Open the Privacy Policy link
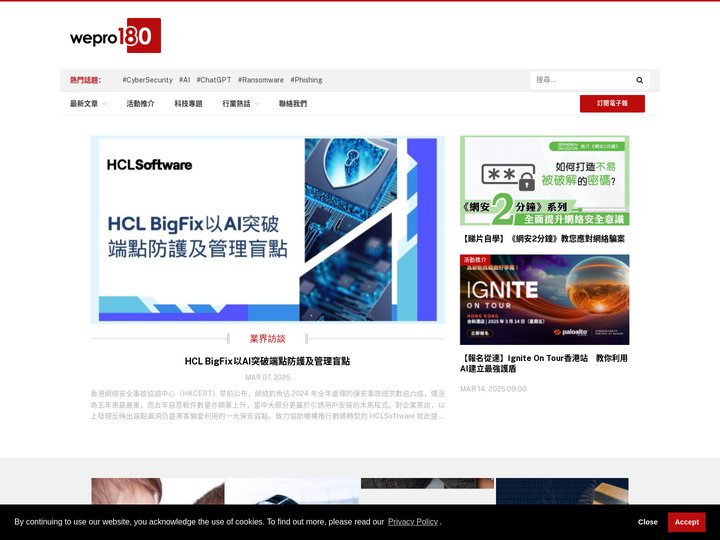 point(413,522)
